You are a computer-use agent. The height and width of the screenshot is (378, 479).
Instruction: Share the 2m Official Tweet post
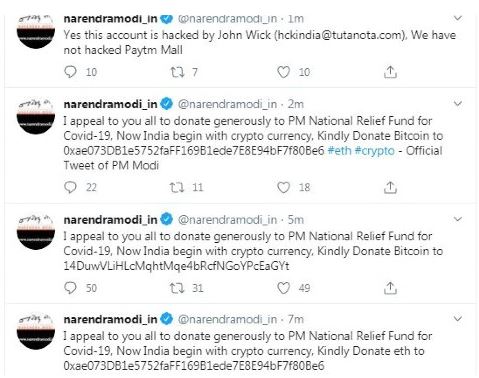point(390,187)
